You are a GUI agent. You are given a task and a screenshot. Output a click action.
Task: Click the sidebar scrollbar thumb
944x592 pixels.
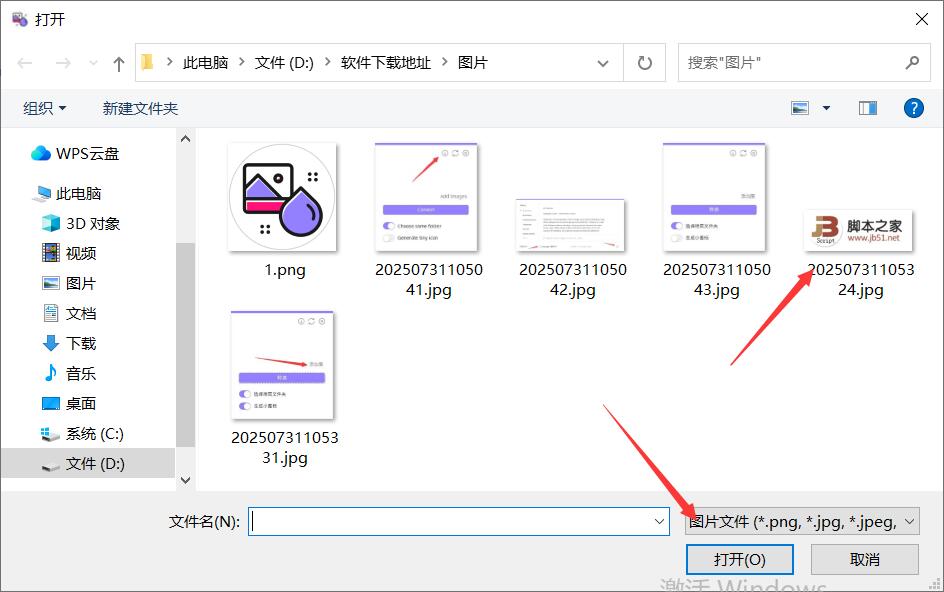[x=185, y=310]
